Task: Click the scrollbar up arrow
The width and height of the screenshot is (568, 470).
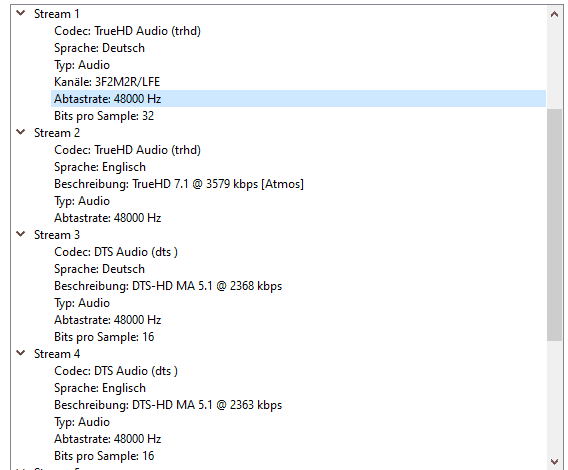Action: tap(554, 14)
